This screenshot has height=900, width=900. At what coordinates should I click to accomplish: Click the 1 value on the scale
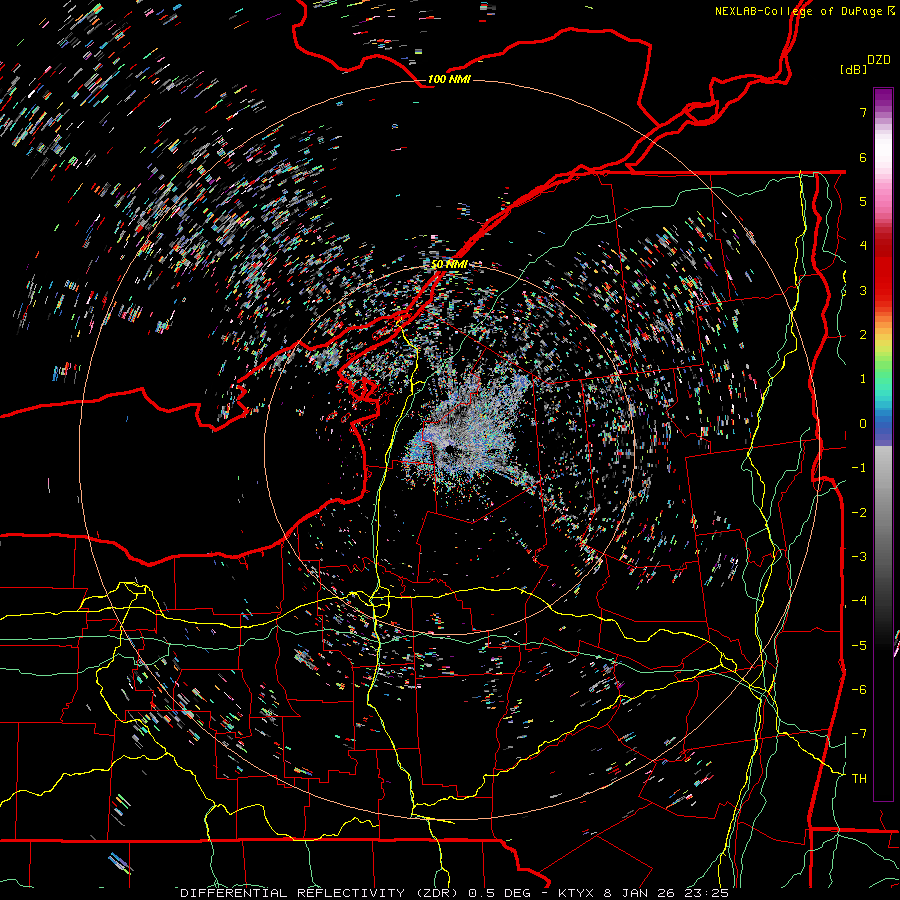tap(863, 379)
